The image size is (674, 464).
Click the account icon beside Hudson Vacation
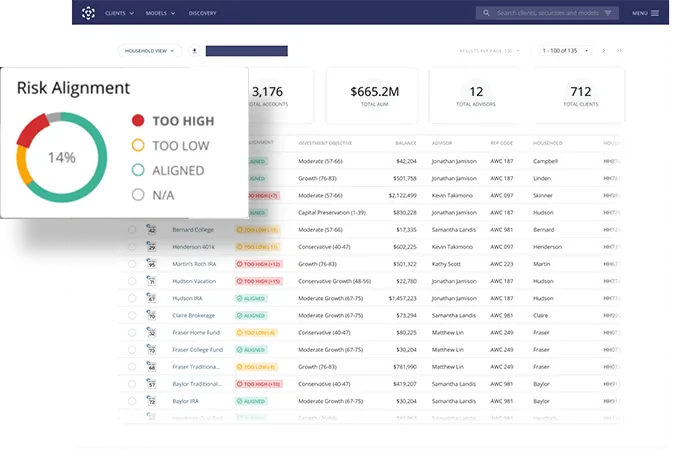(152, 281)
